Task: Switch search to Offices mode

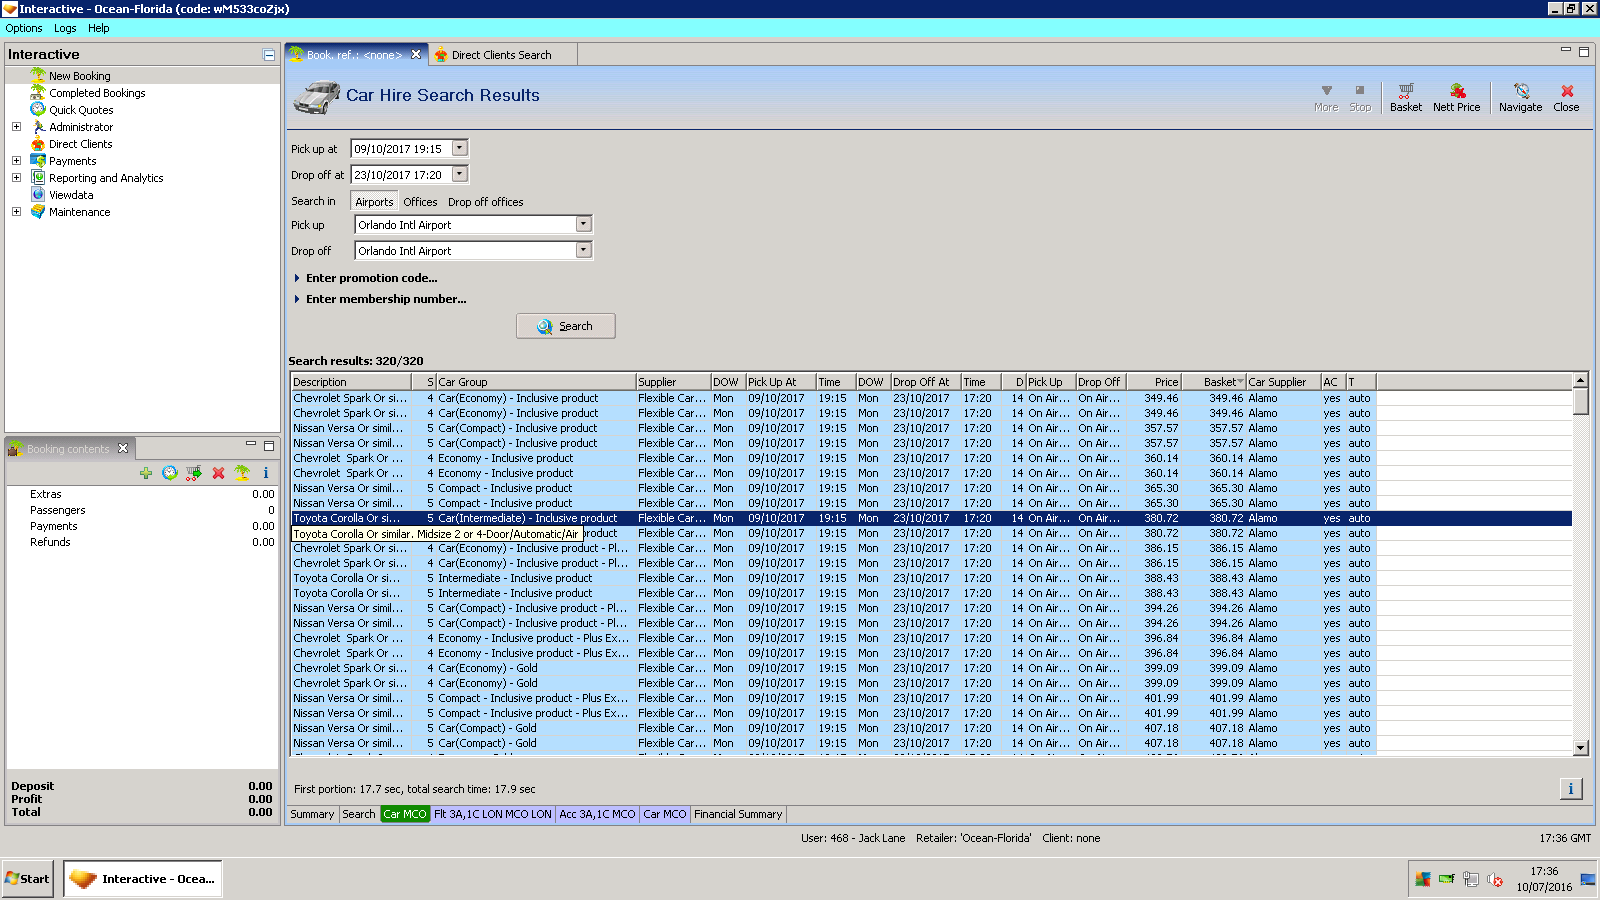Action: click(420, 202)
